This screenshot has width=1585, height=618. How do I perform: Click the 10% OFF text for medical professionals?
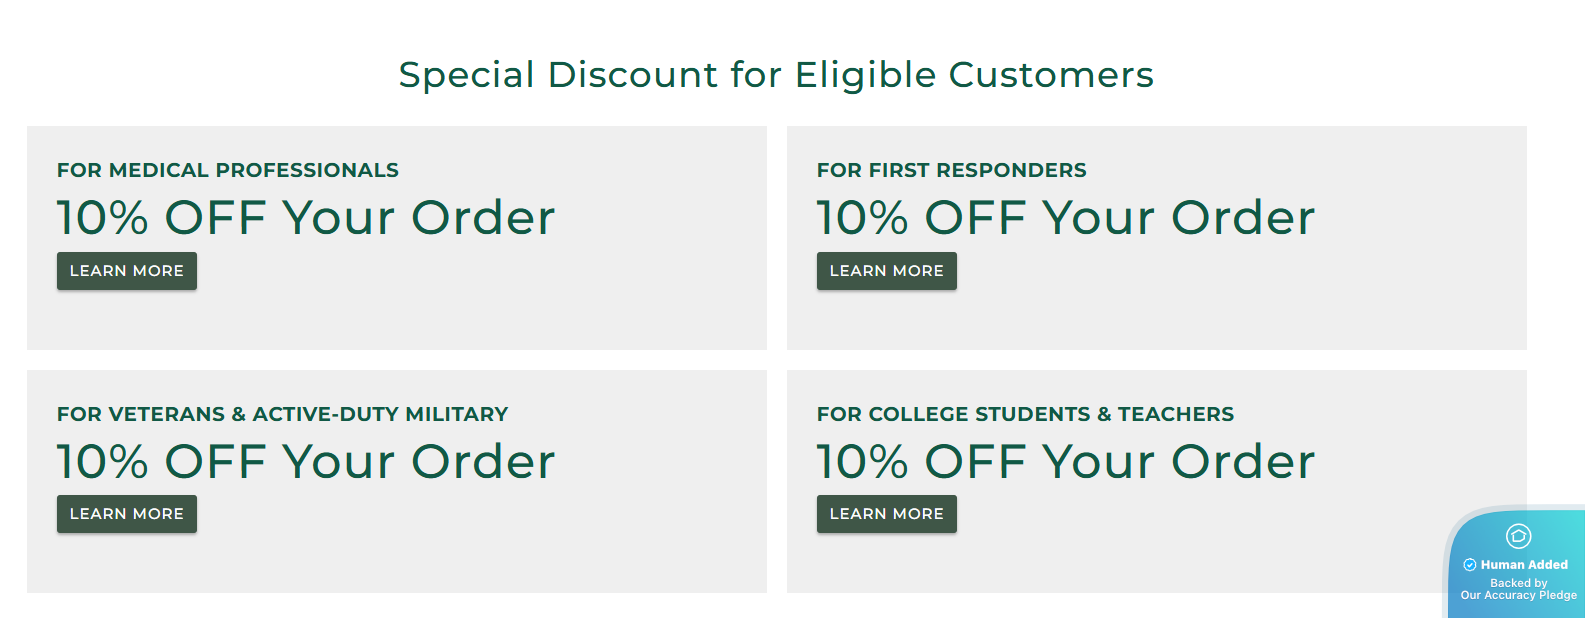click(306, 218)
